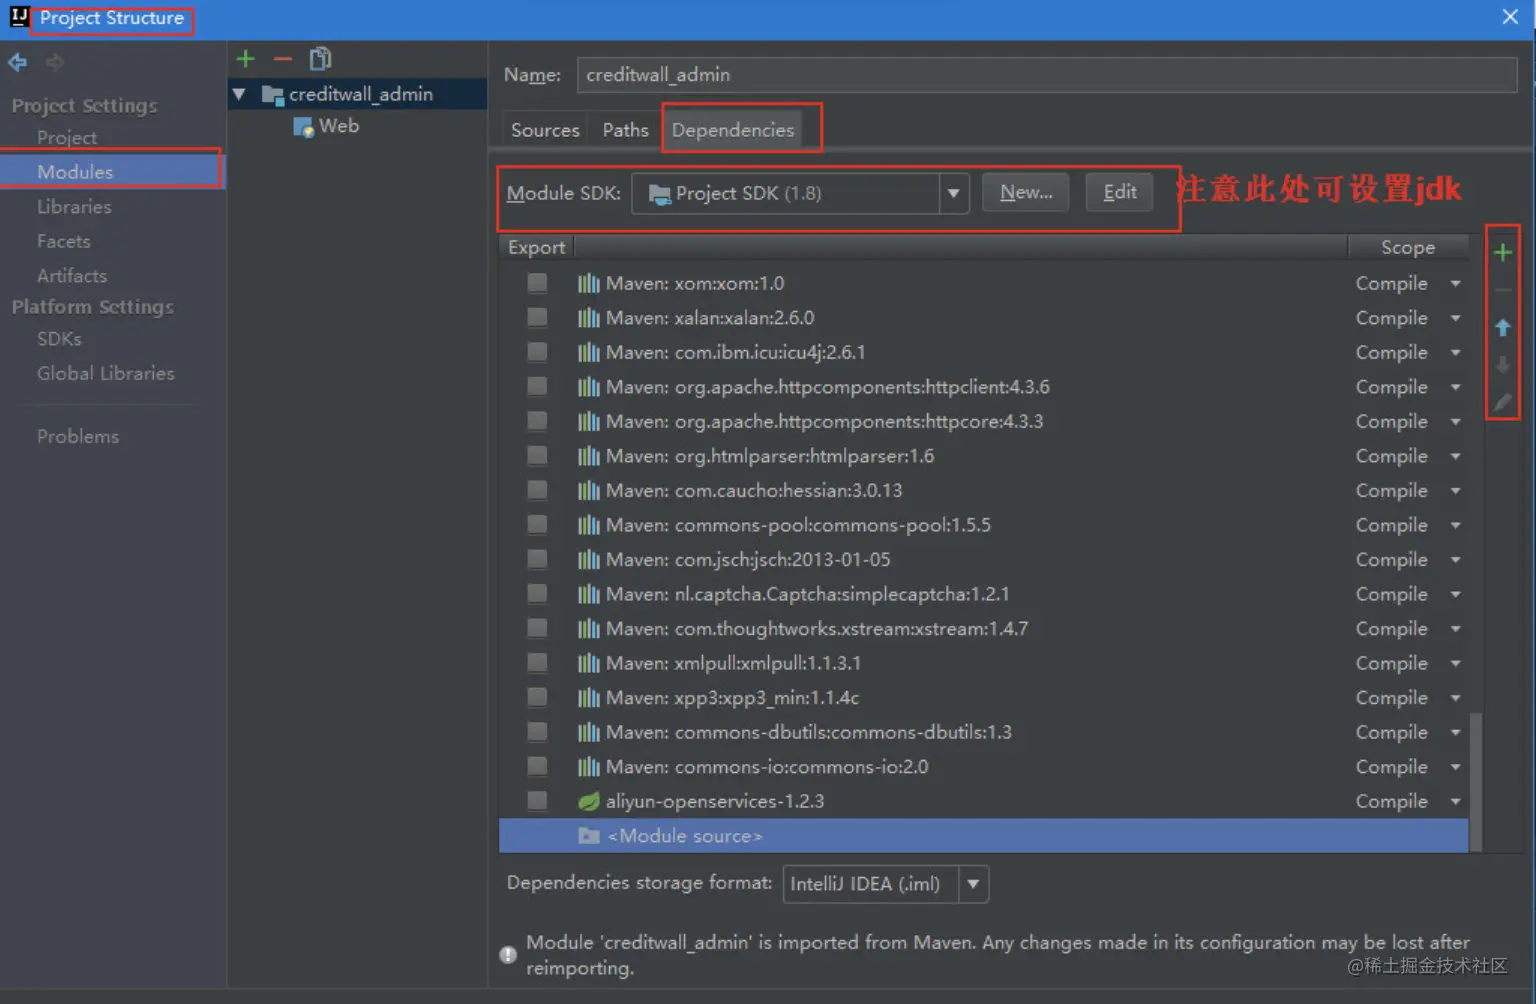Image resolution: width=1536 pixels, height=1004 pixels.
Task: Click library icon of htmlparser:1.6
Action: tap(589, 456)
